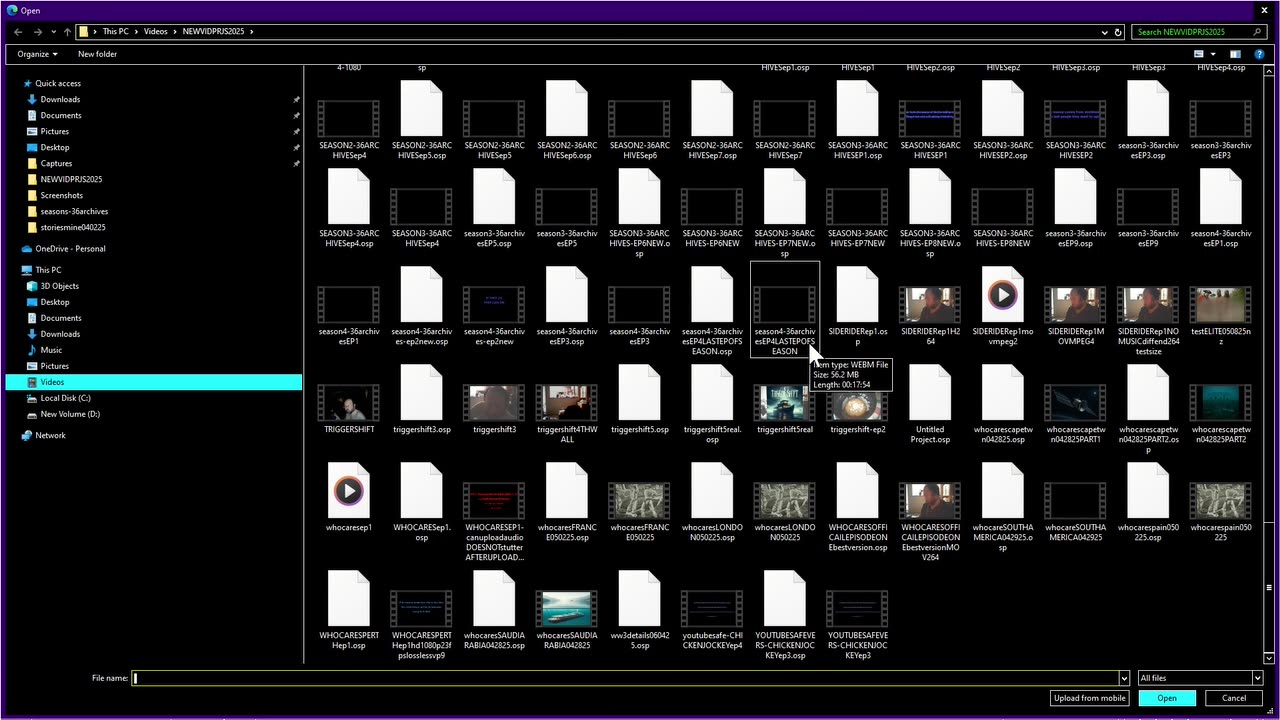This screenshot has width=1280, height=720.
Task: Click scrollbar up arrow in file list
Action: pyautogui.click(x=1270, y=71)
